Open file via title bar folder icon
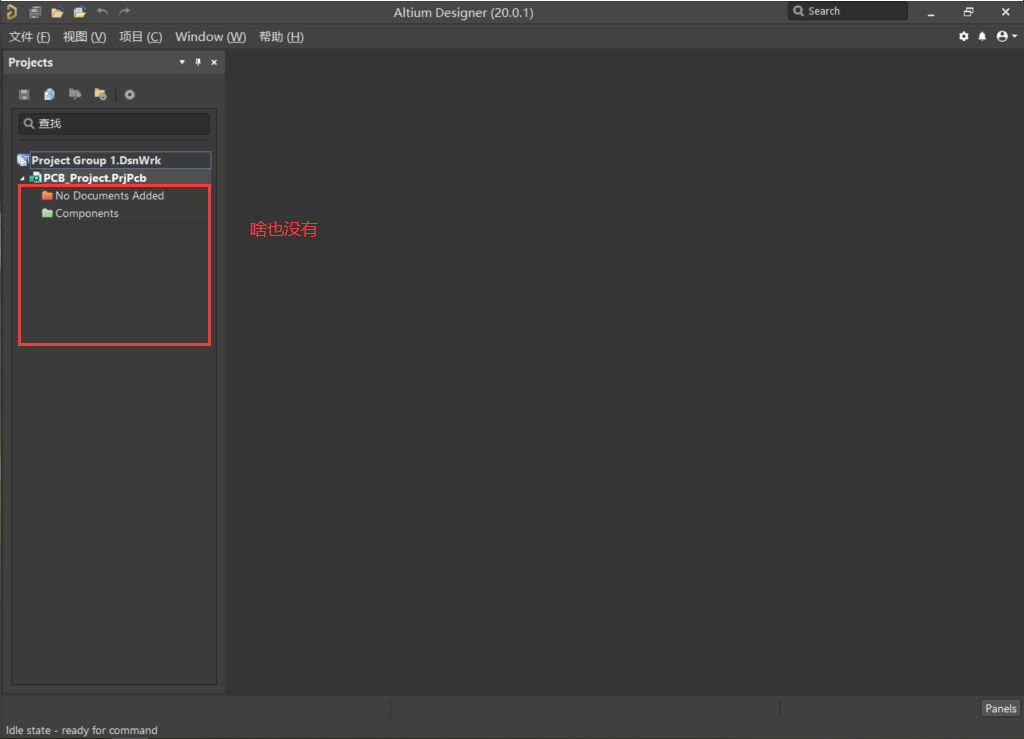The width and height of the screenshot is (1024, 739). pos(57,12)
